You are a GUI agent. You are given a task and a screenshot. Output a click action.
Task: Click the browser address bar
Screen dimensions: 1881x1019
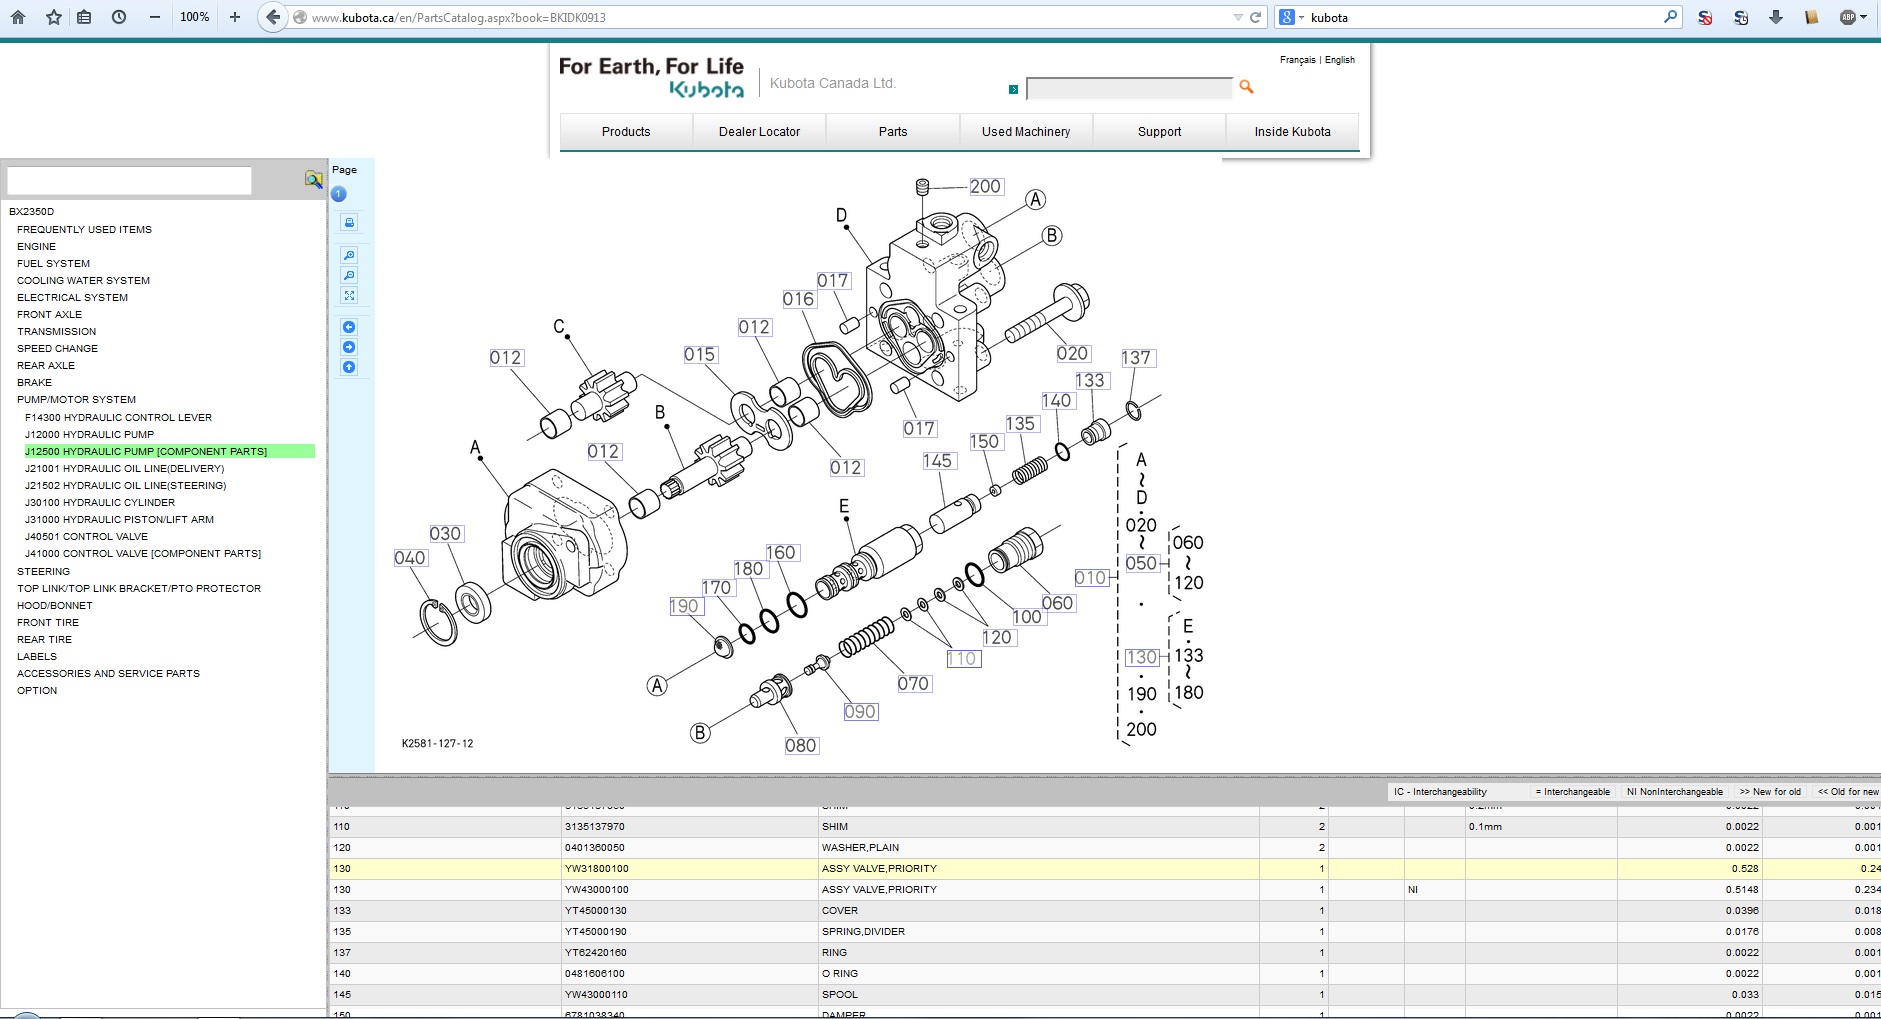click(x=760, y=17)
